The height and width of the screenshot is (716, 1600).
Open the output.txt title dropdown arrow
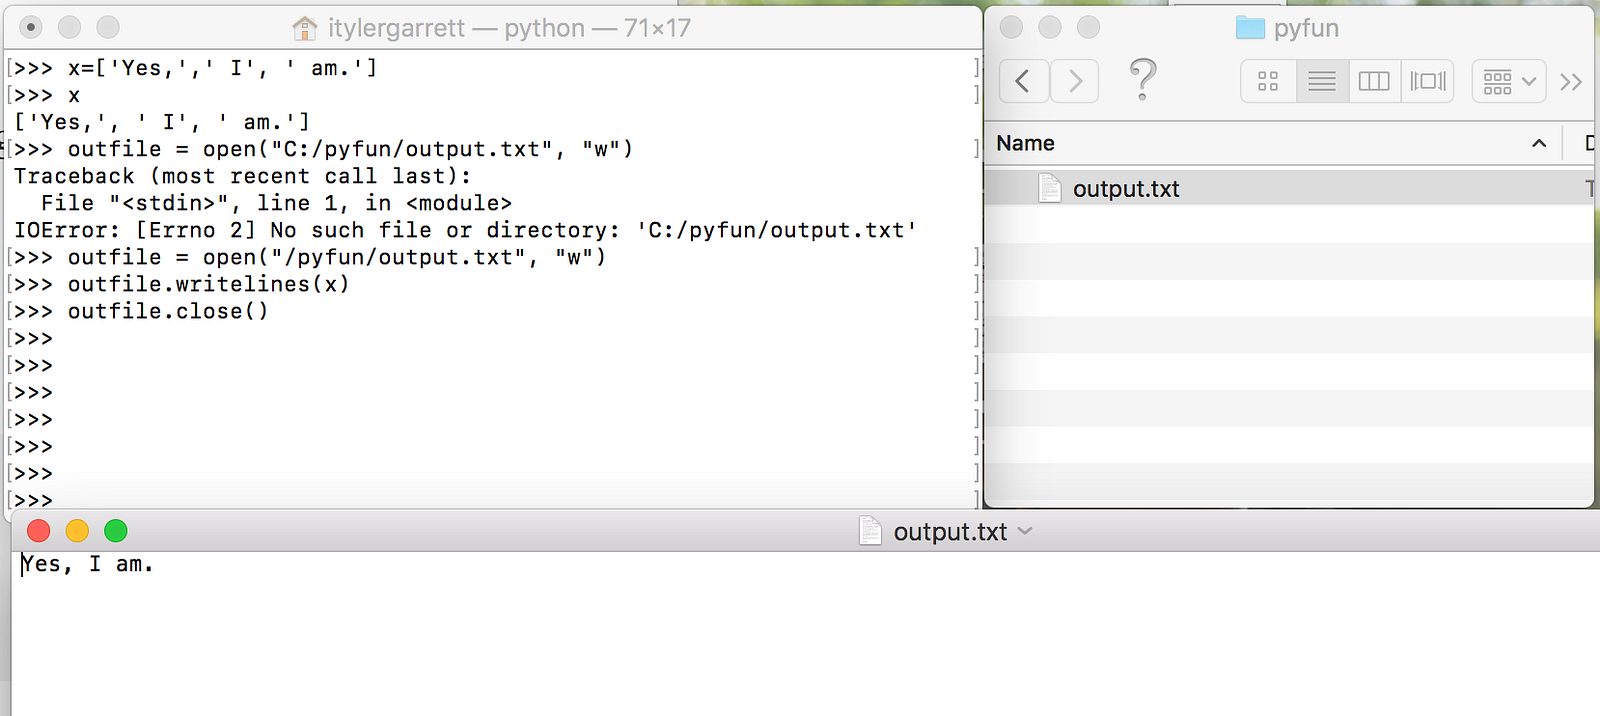[1025, 531]
